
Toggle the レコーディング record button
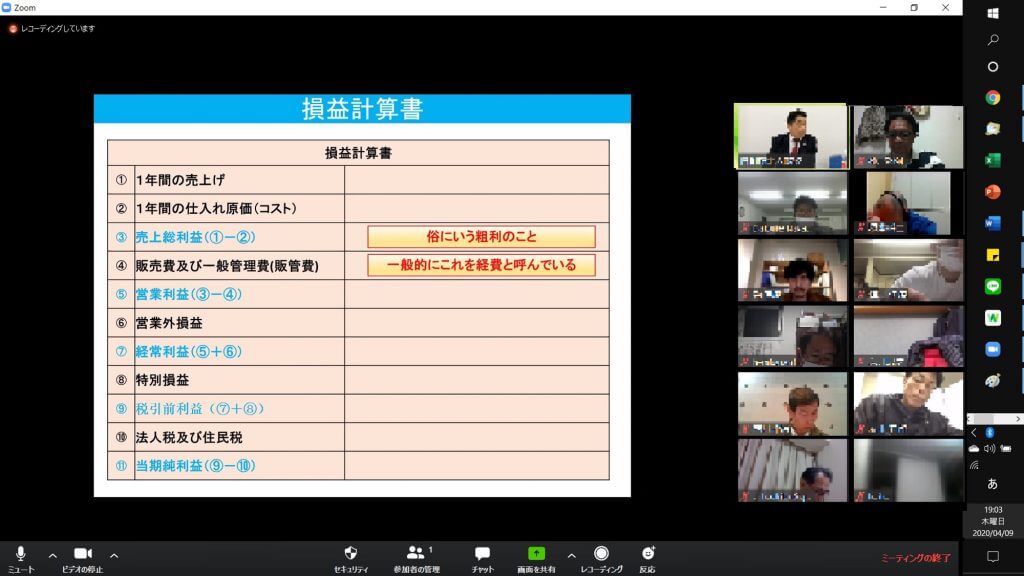(601, 559)
